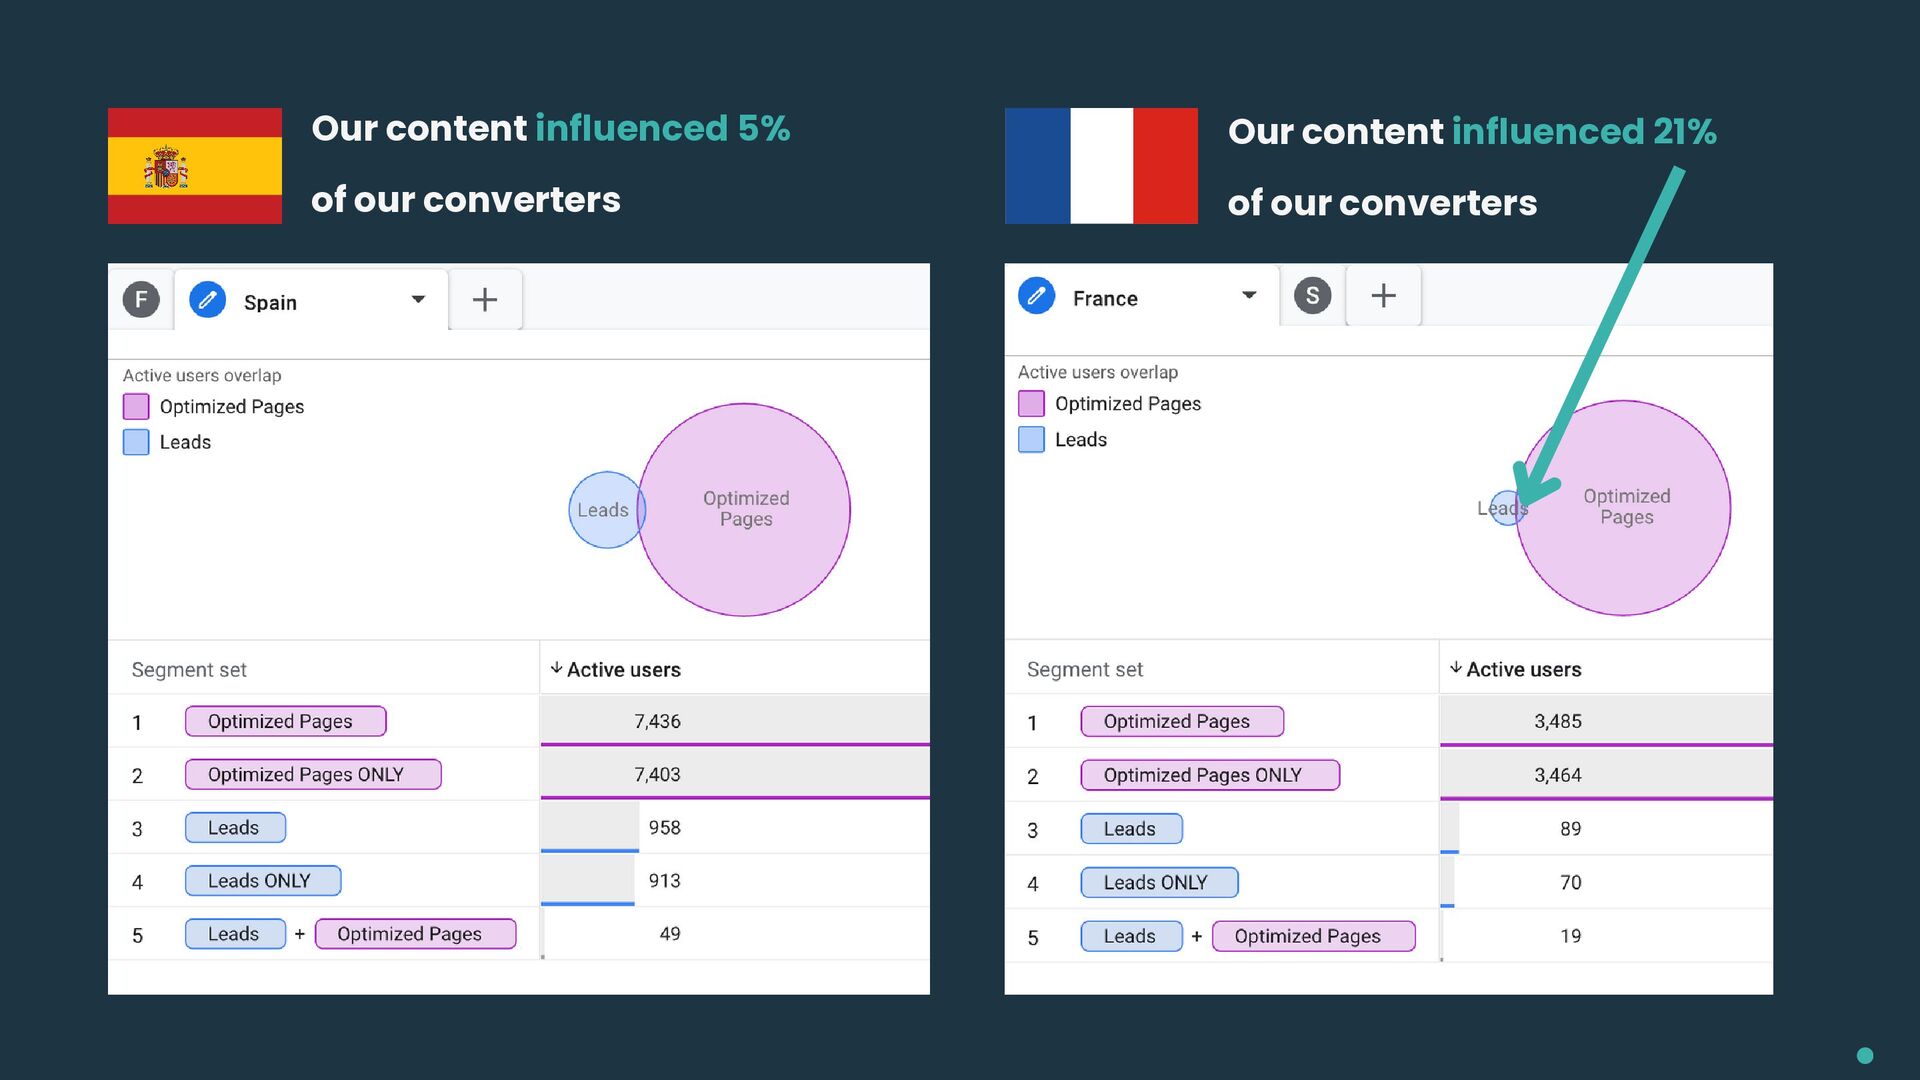Select the S tab avatar icon
This screenshot has width=1920, height=1080.
(x=1312, y=296)
